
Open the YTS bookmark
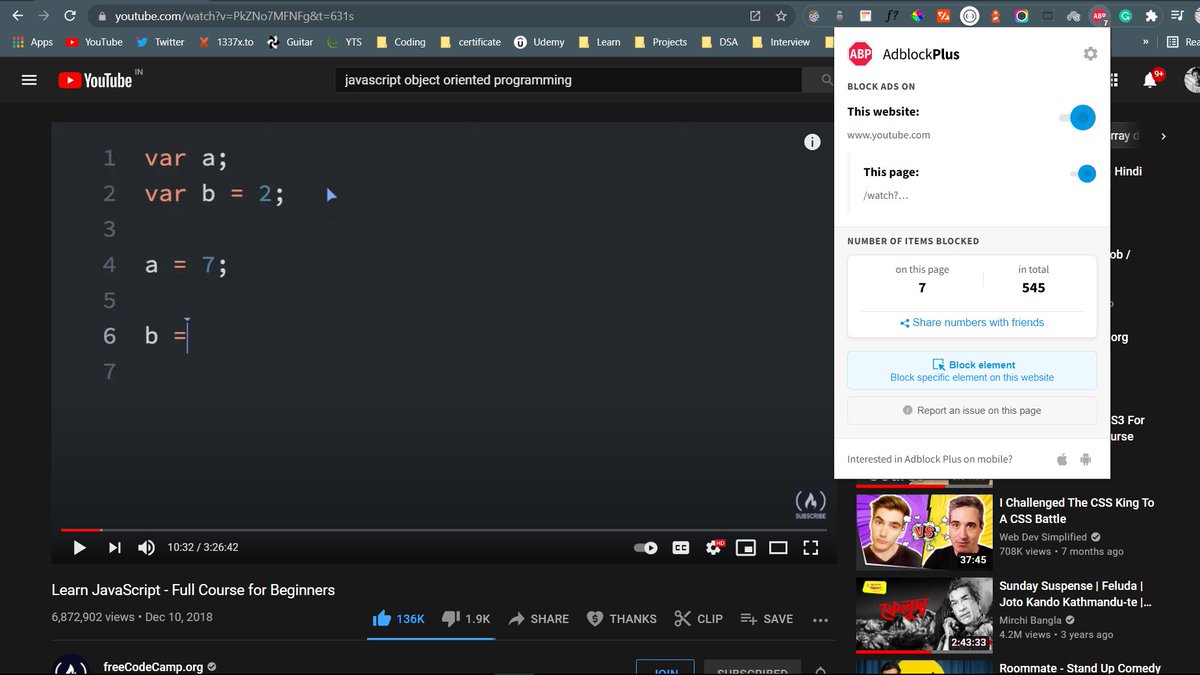coord(345,42)
